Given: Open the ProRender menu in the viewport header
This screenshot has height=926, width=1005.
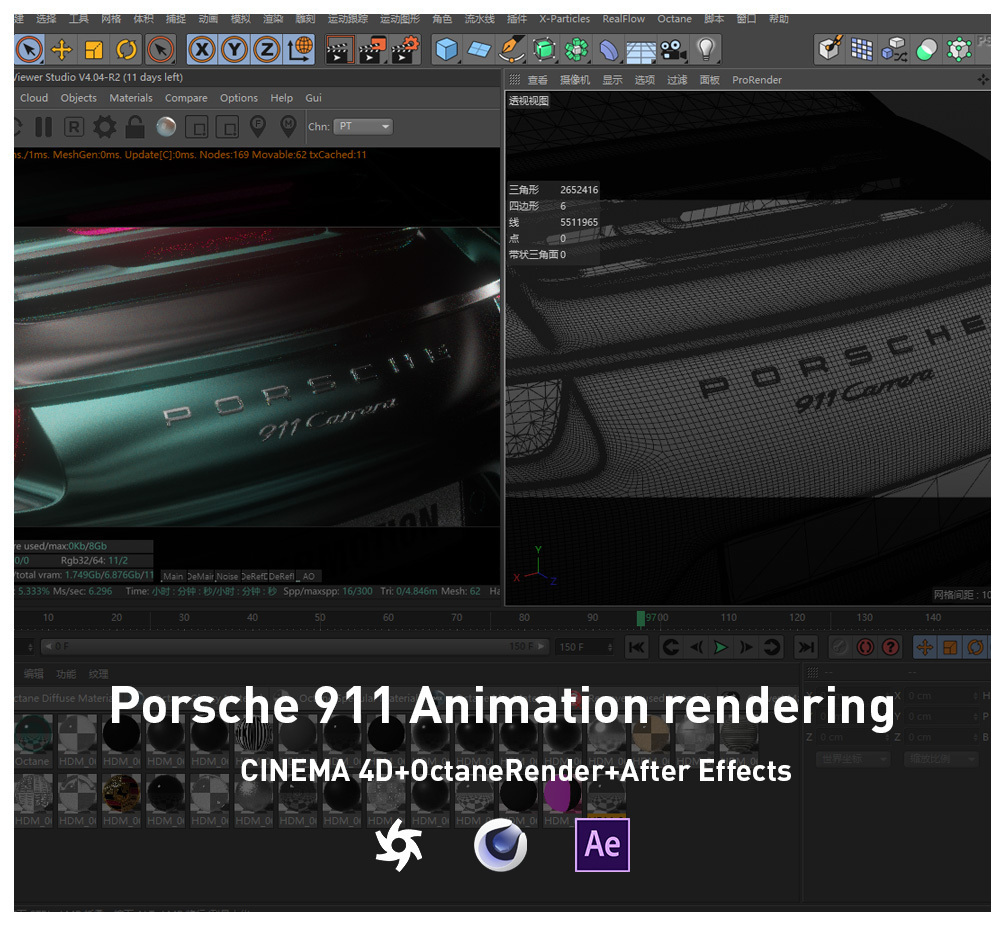Looking at the screenshot, I should [x=757, y=80].
